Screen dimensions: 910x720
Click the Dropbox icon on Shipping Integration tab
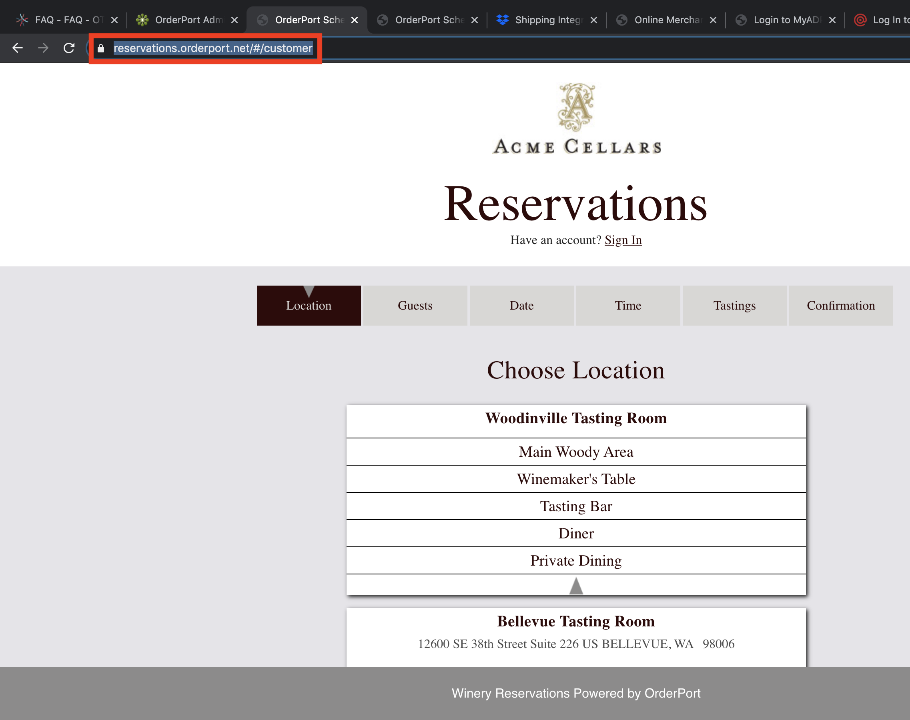(x=503, y=20)
